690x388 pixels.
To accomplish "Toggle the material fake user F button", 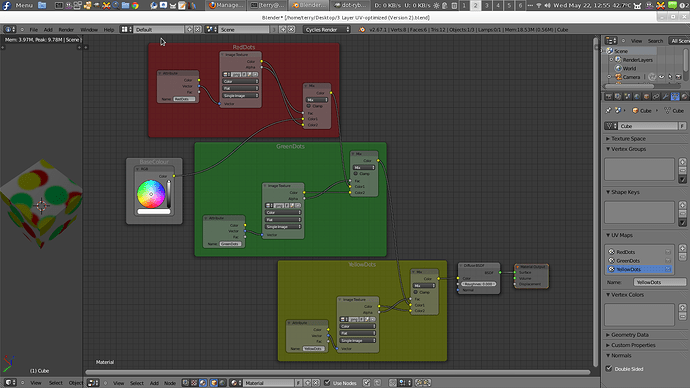I will pos(298,383).
